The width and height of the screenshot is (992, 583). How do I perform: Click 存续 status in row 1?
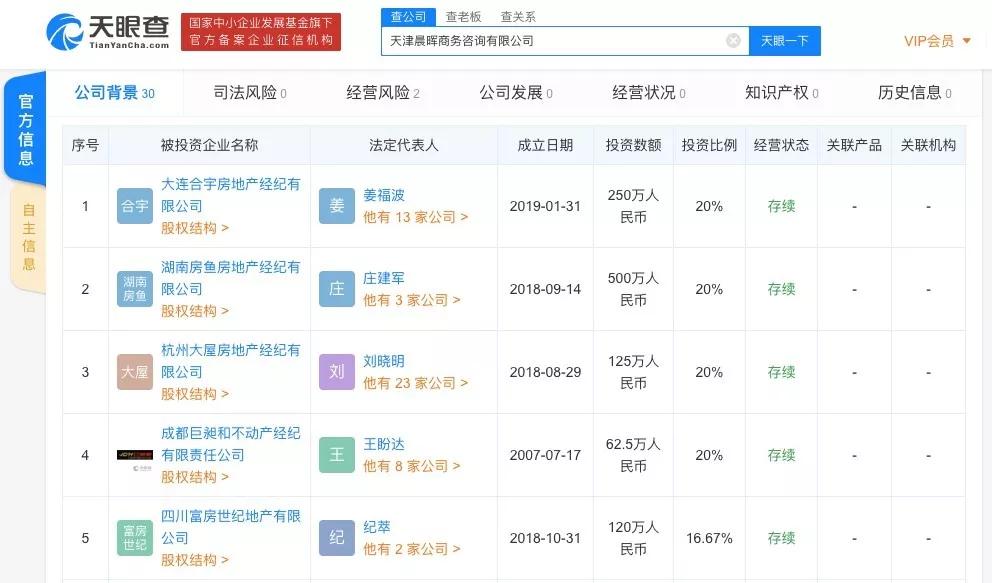click(781, 206)
